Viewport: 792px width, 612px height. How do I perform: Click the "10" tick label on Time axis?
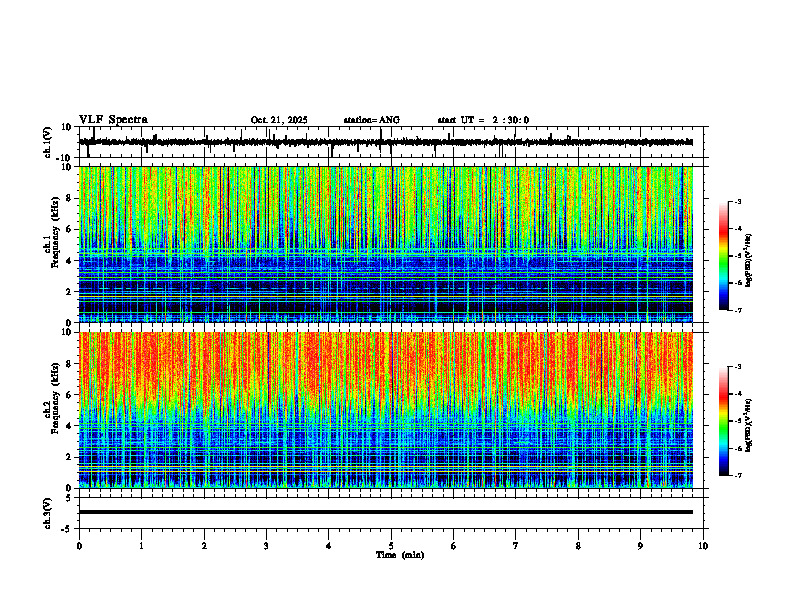pyautogui.click(x=703, y=546)
